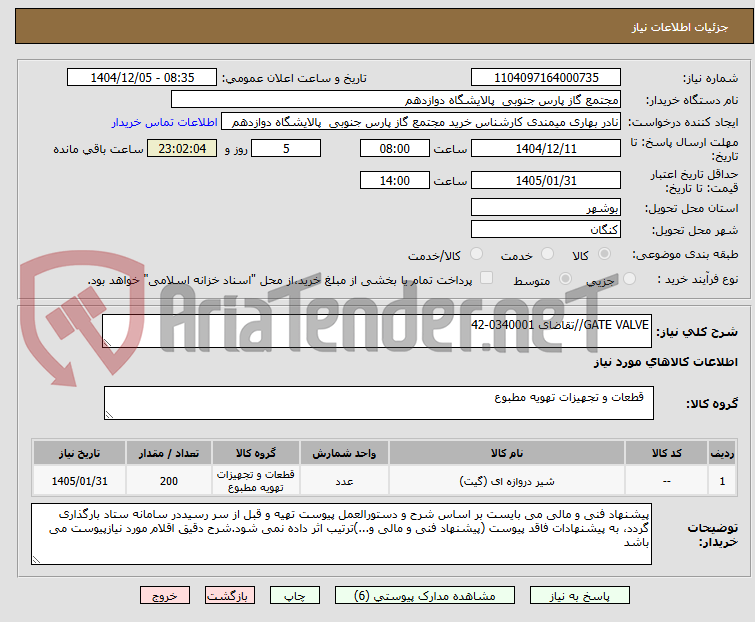Click the announcement date field 1404/12/05 - 08:35
Image resolution: width=755 pixels, height=622 pixels.
[142, 78]
